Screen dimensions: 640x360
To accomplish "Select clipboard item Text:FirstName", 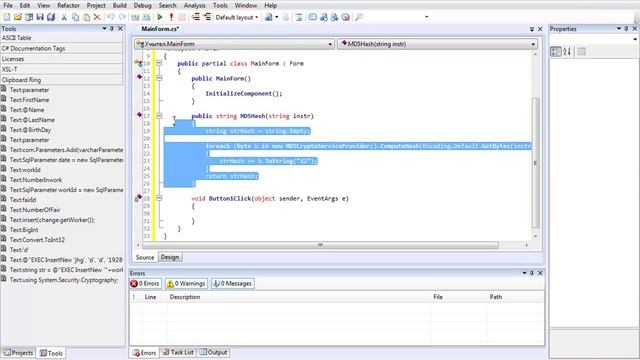I will coord(29,100).
